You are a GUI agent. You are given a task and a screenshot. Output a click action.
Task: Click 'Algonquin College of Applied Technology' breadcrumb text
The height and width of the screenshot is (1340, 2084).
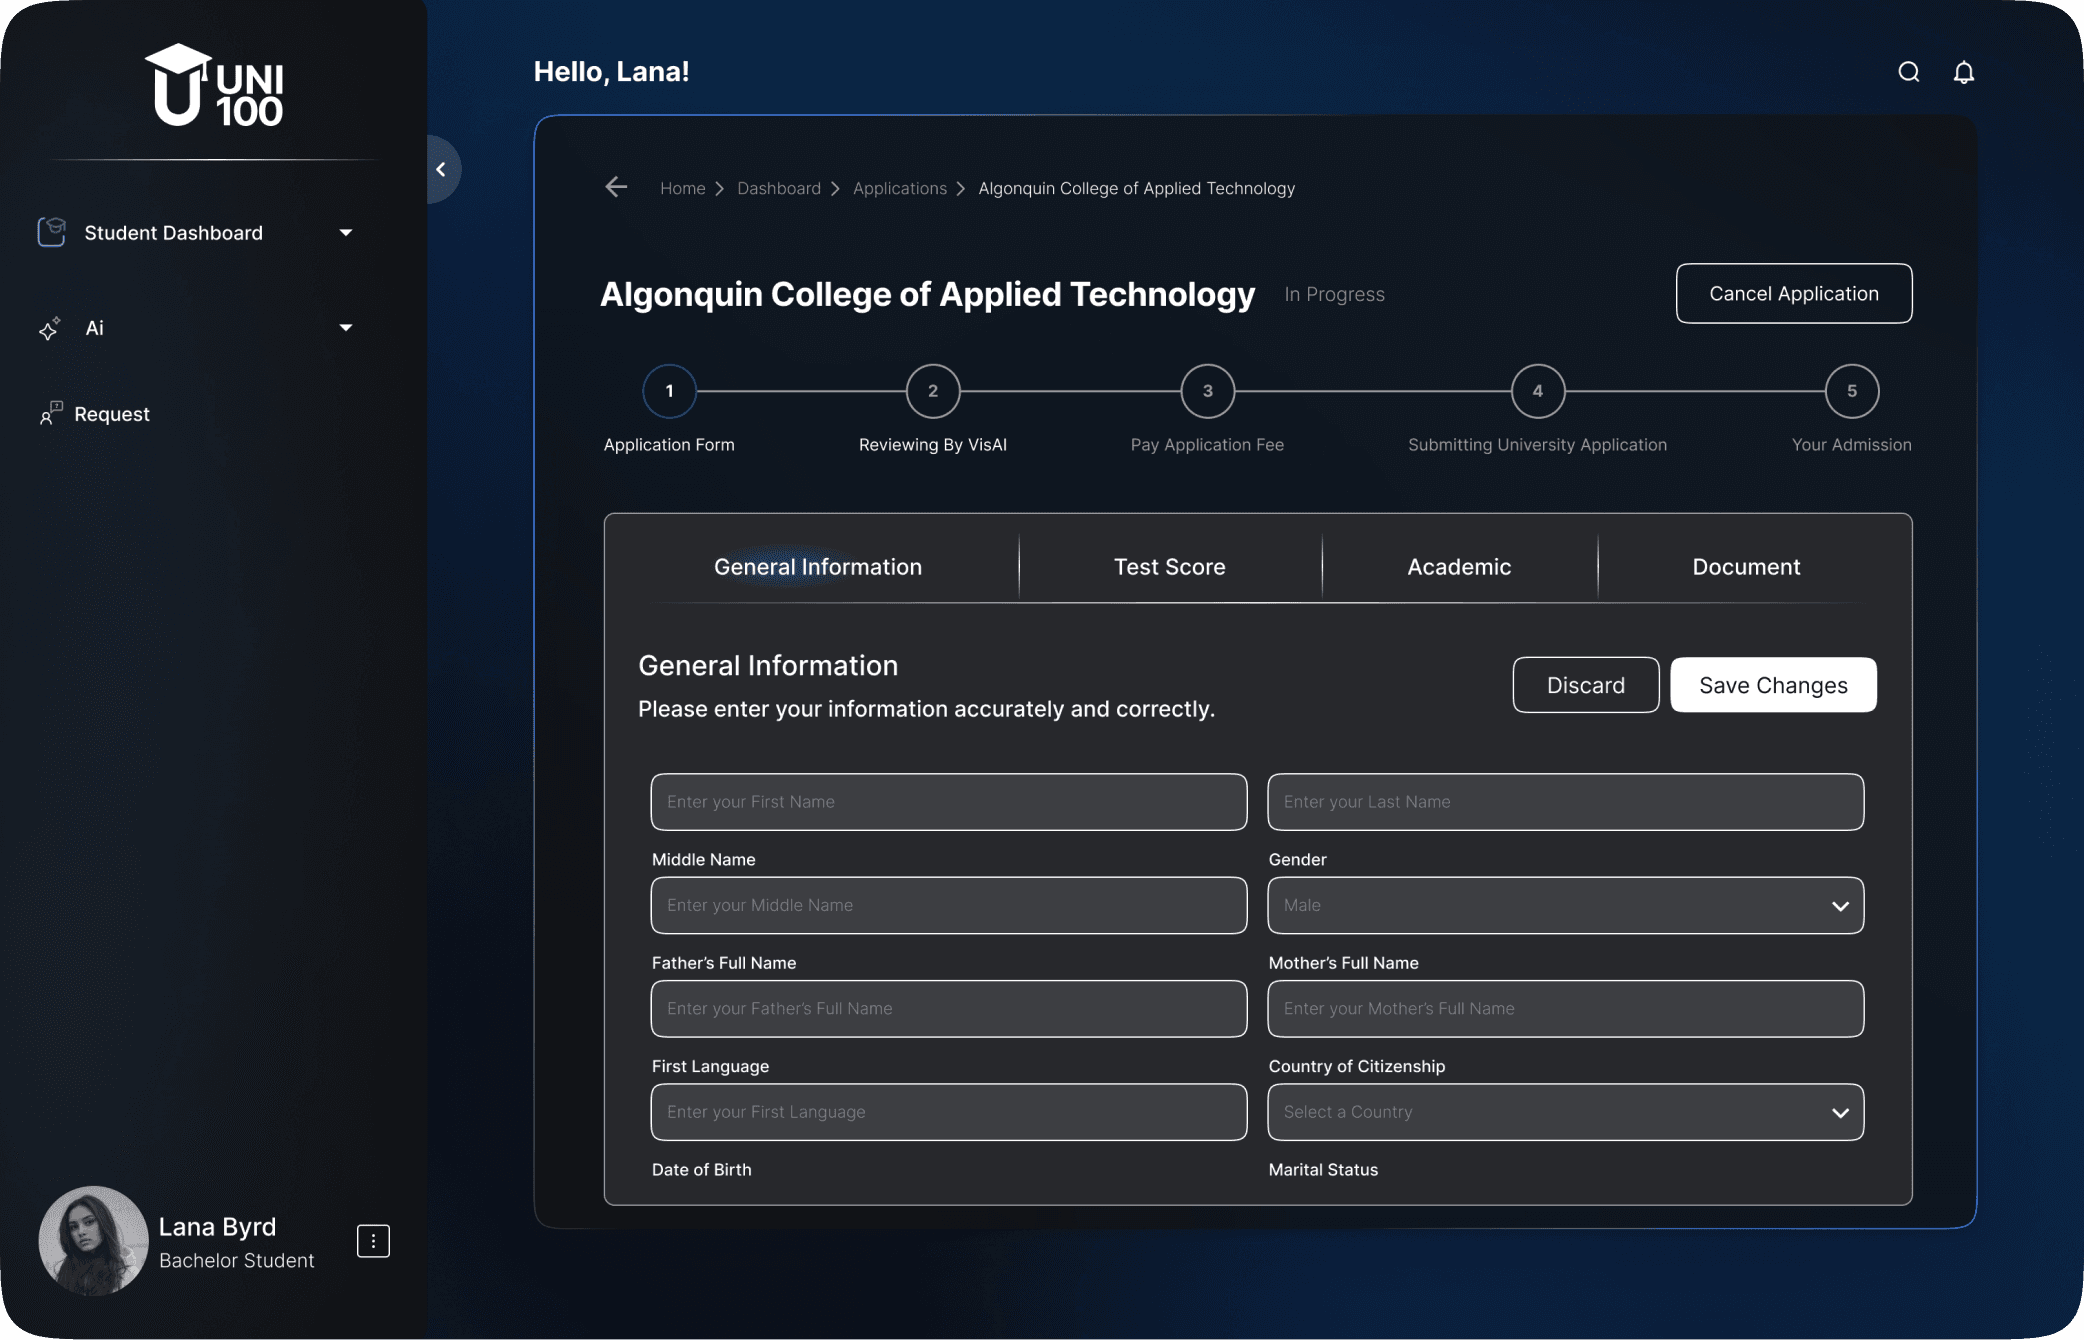pyautogui.click(x=1136, y=188)
